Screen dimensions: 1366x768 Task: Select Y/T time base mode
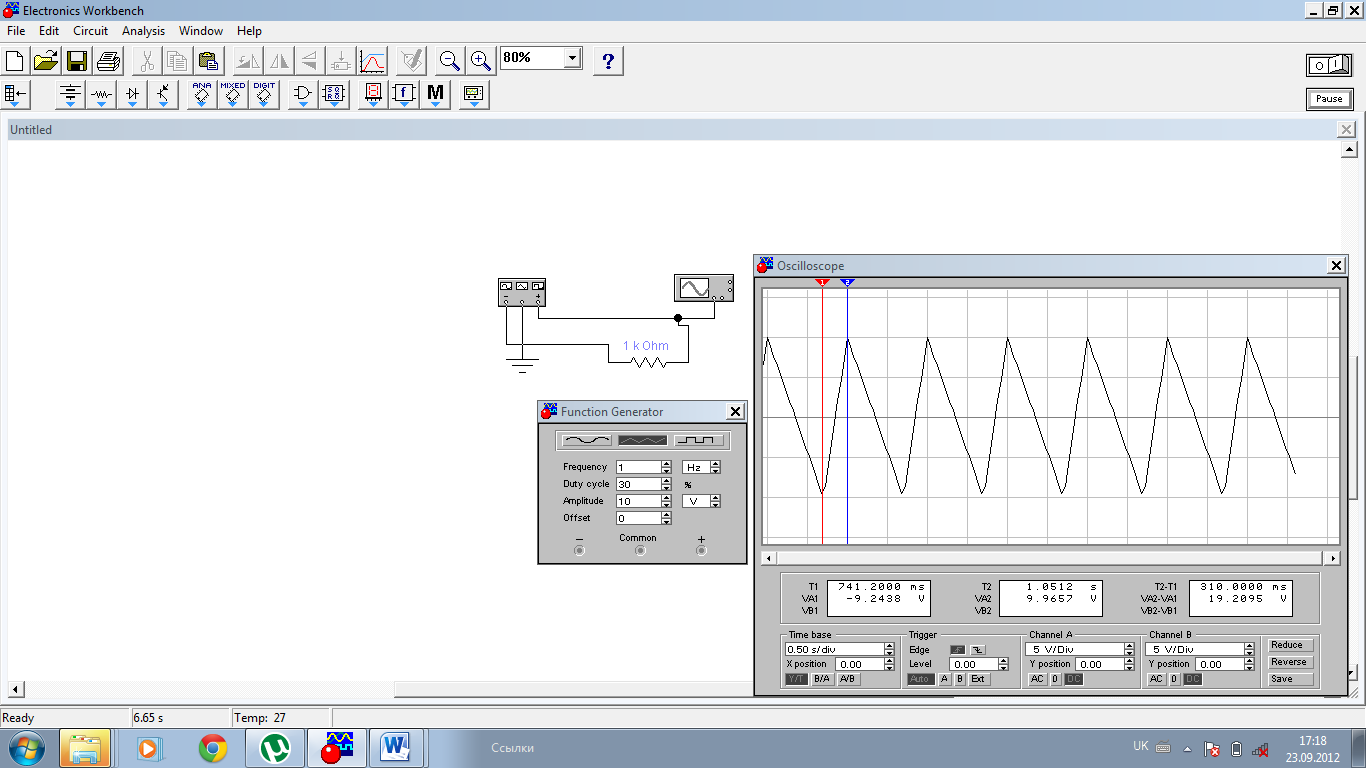coord(796,679)
